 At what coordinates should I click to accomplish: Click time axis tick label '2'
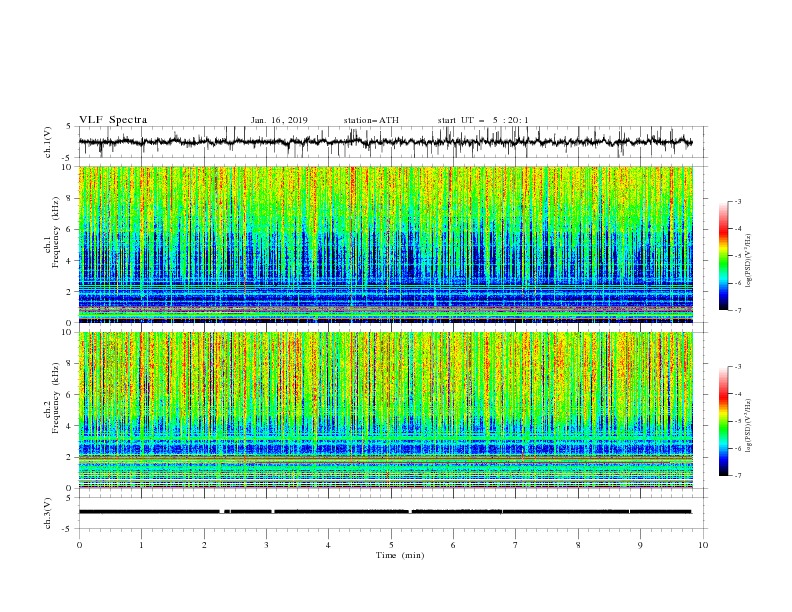pos(204,545)
